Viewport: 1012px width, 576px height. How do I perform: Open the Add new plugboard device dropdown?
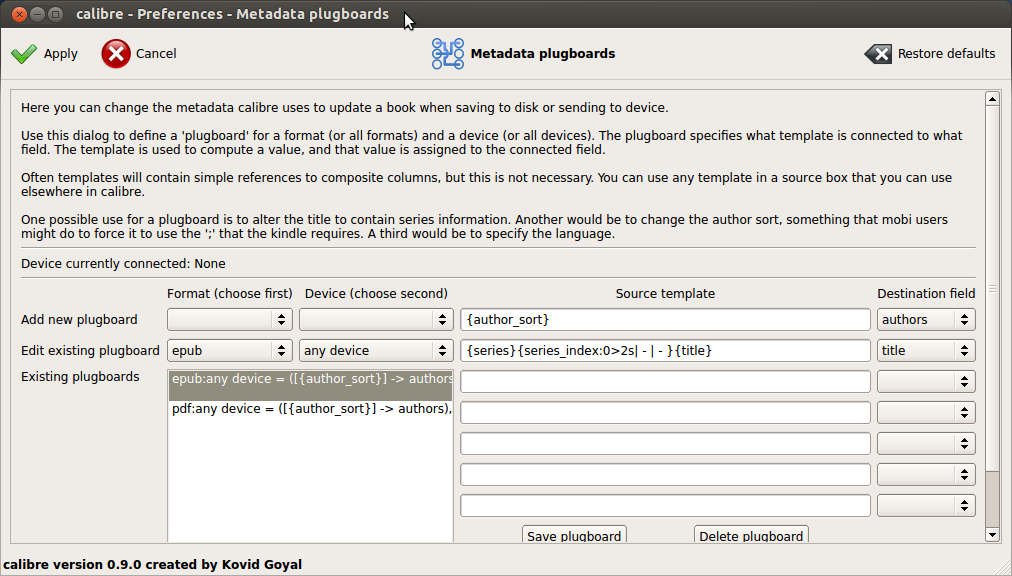375,320
